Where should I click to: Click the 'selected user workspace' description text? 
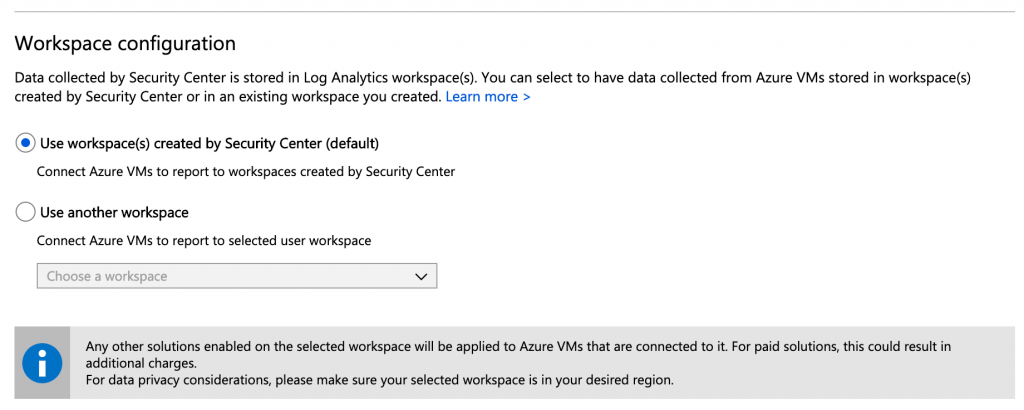[204, 241]
